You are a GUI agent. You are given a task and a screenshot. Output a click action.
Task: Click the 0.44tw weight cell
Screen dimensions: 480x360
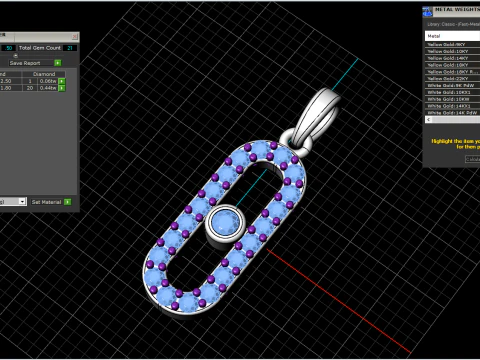[x=48, y=88]
